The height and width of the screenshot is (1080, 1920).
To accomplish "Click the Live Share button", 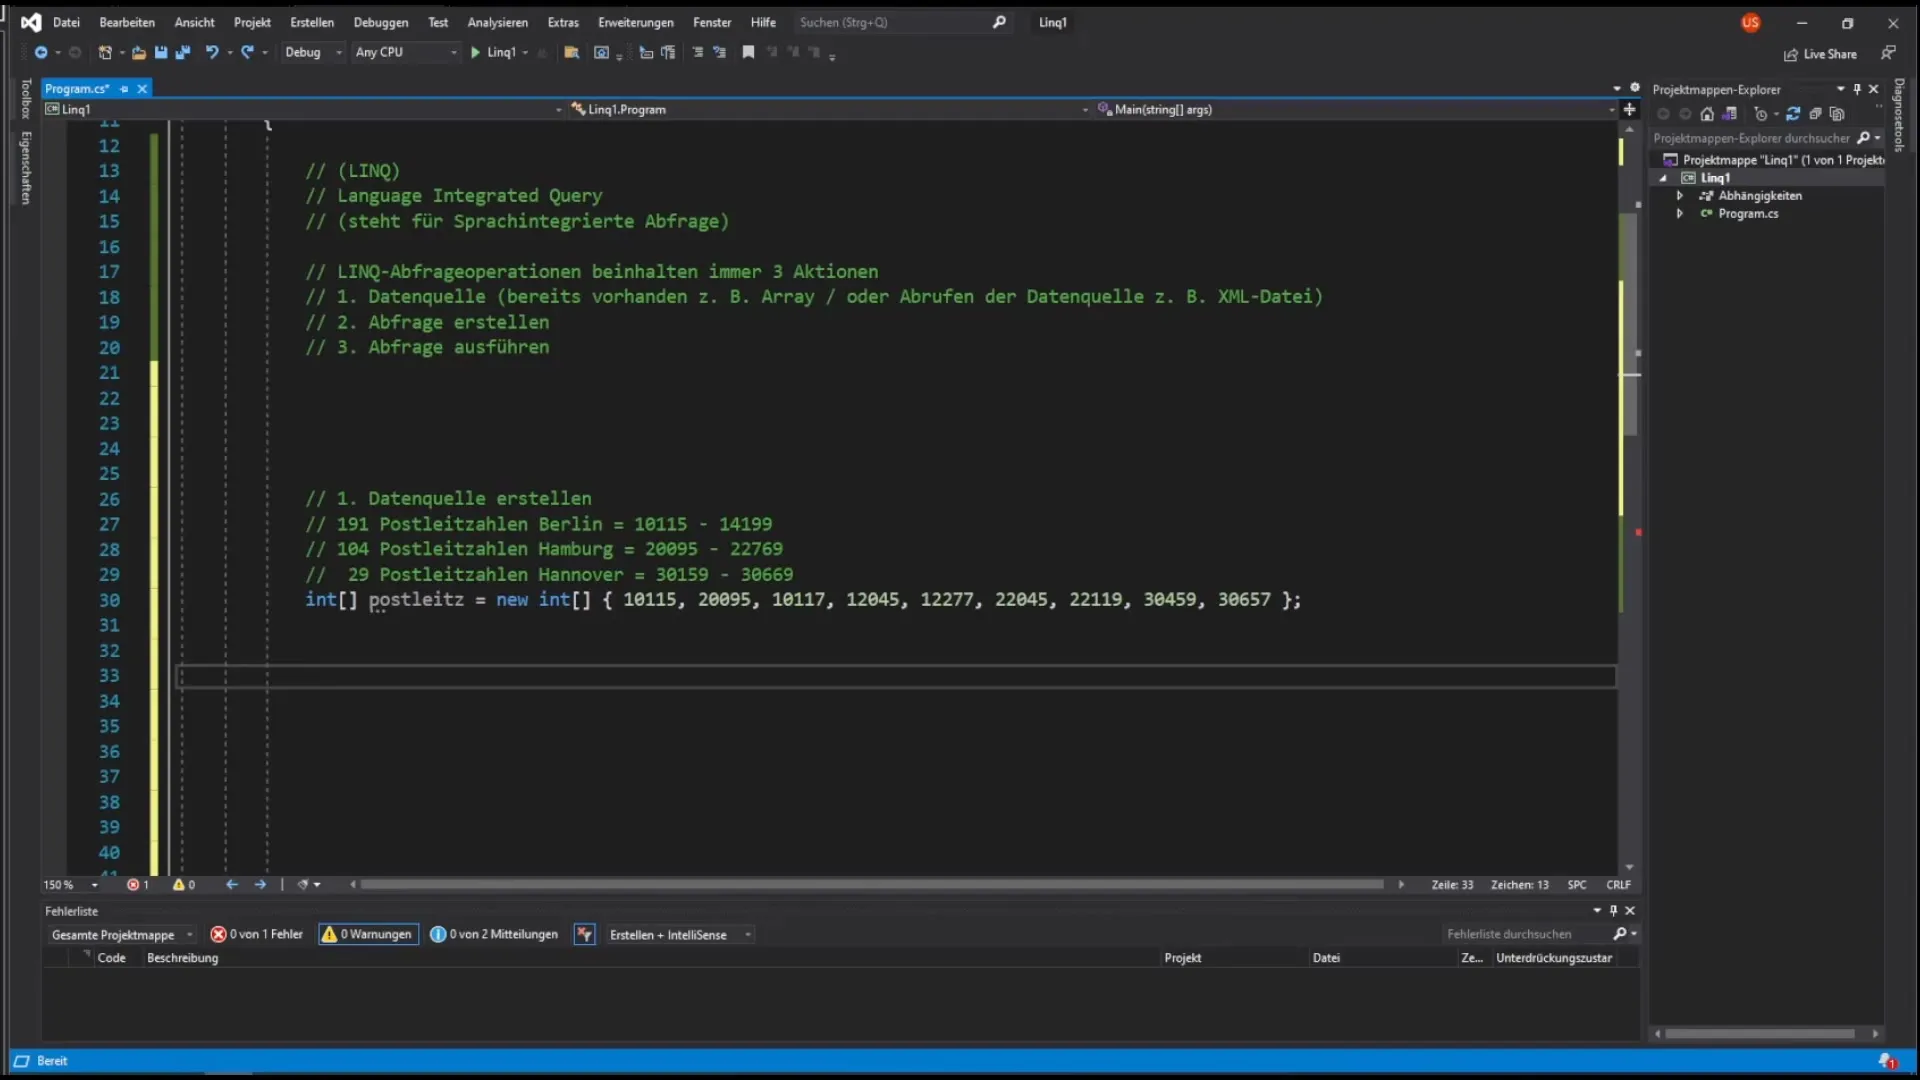I will 1821,54.
